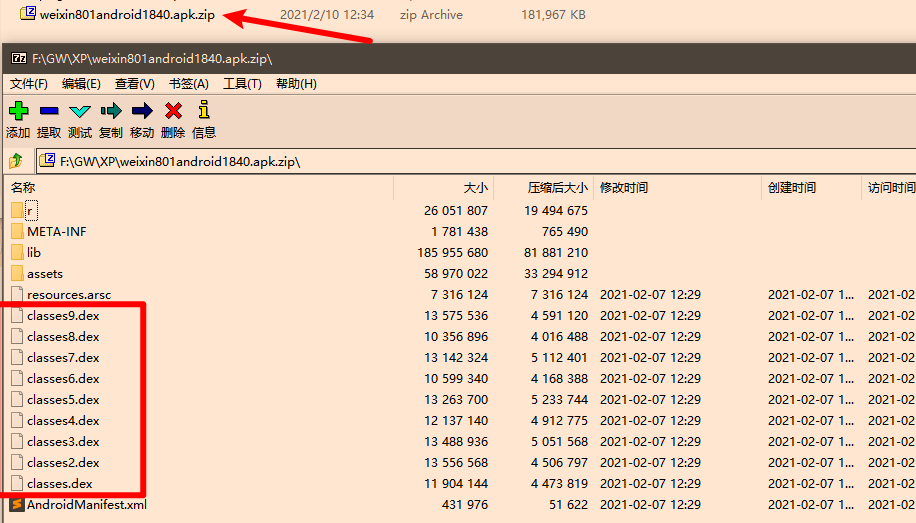
Task: Select the assets folder name
Action: tap(45, 273)
